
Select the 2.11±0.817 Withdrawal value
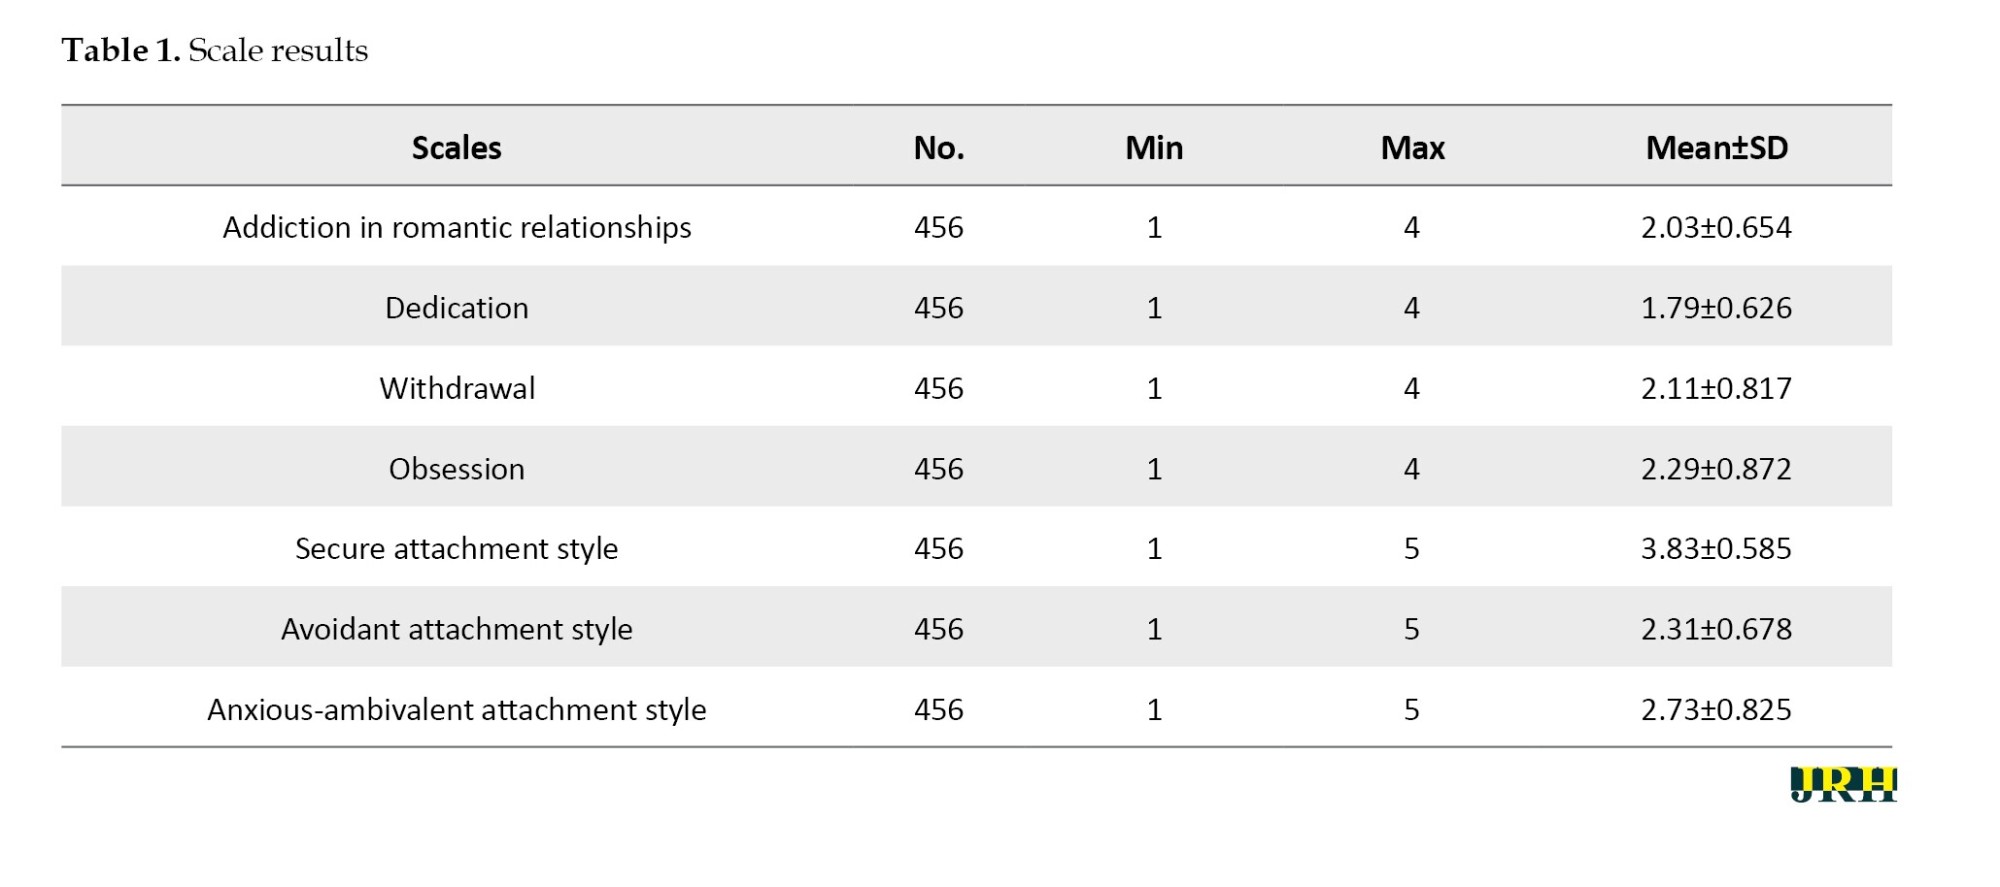[x=1717, y=388]
